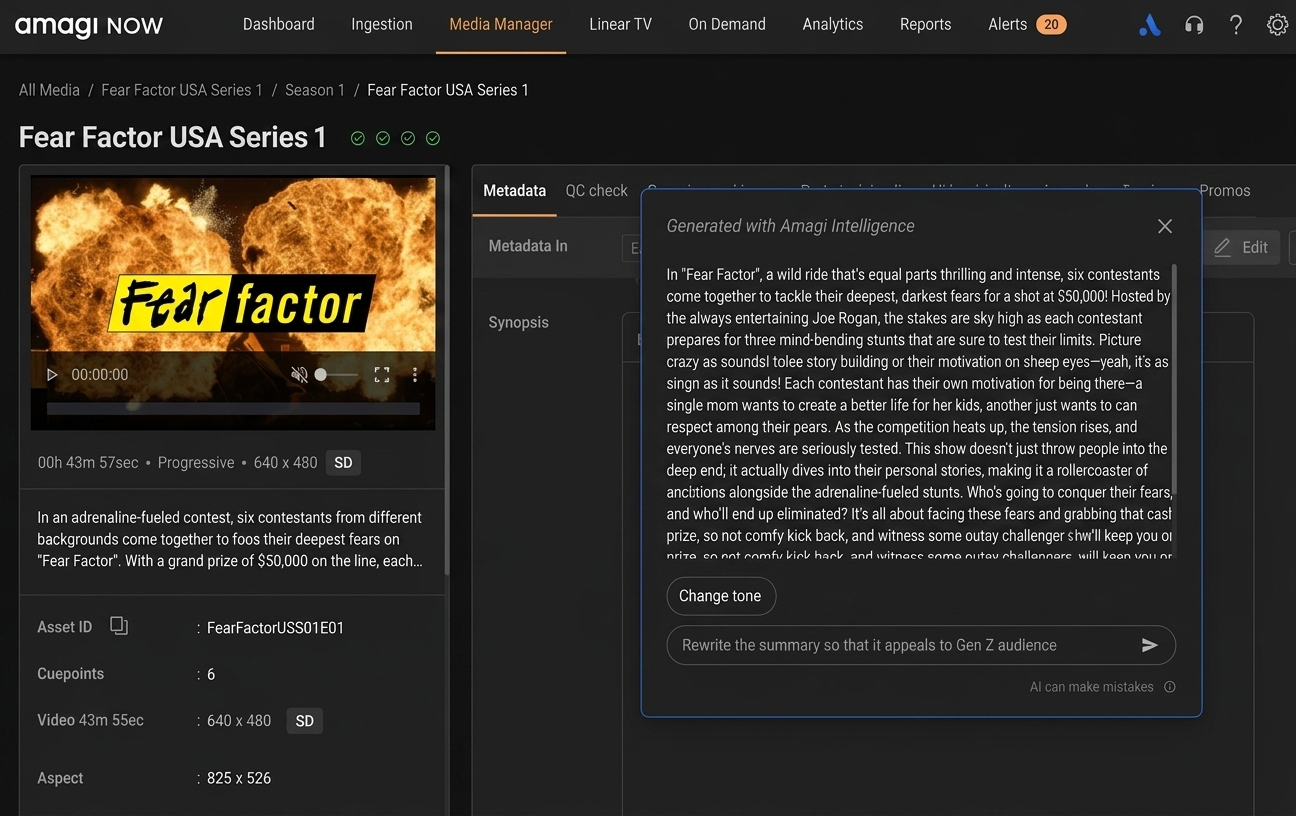Viewport: 1296px width, 816px height.
Task: Open the On Demand menu
Action: click(727, 25)
